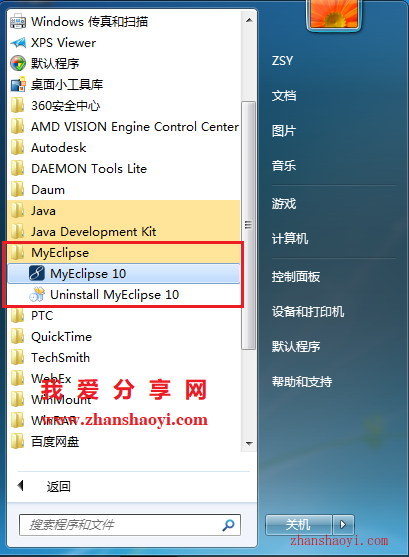Click scrollbar down arrow in programs list
This screenshot has height=557, width=409.
pyautogui.click(x=249, y=443)
